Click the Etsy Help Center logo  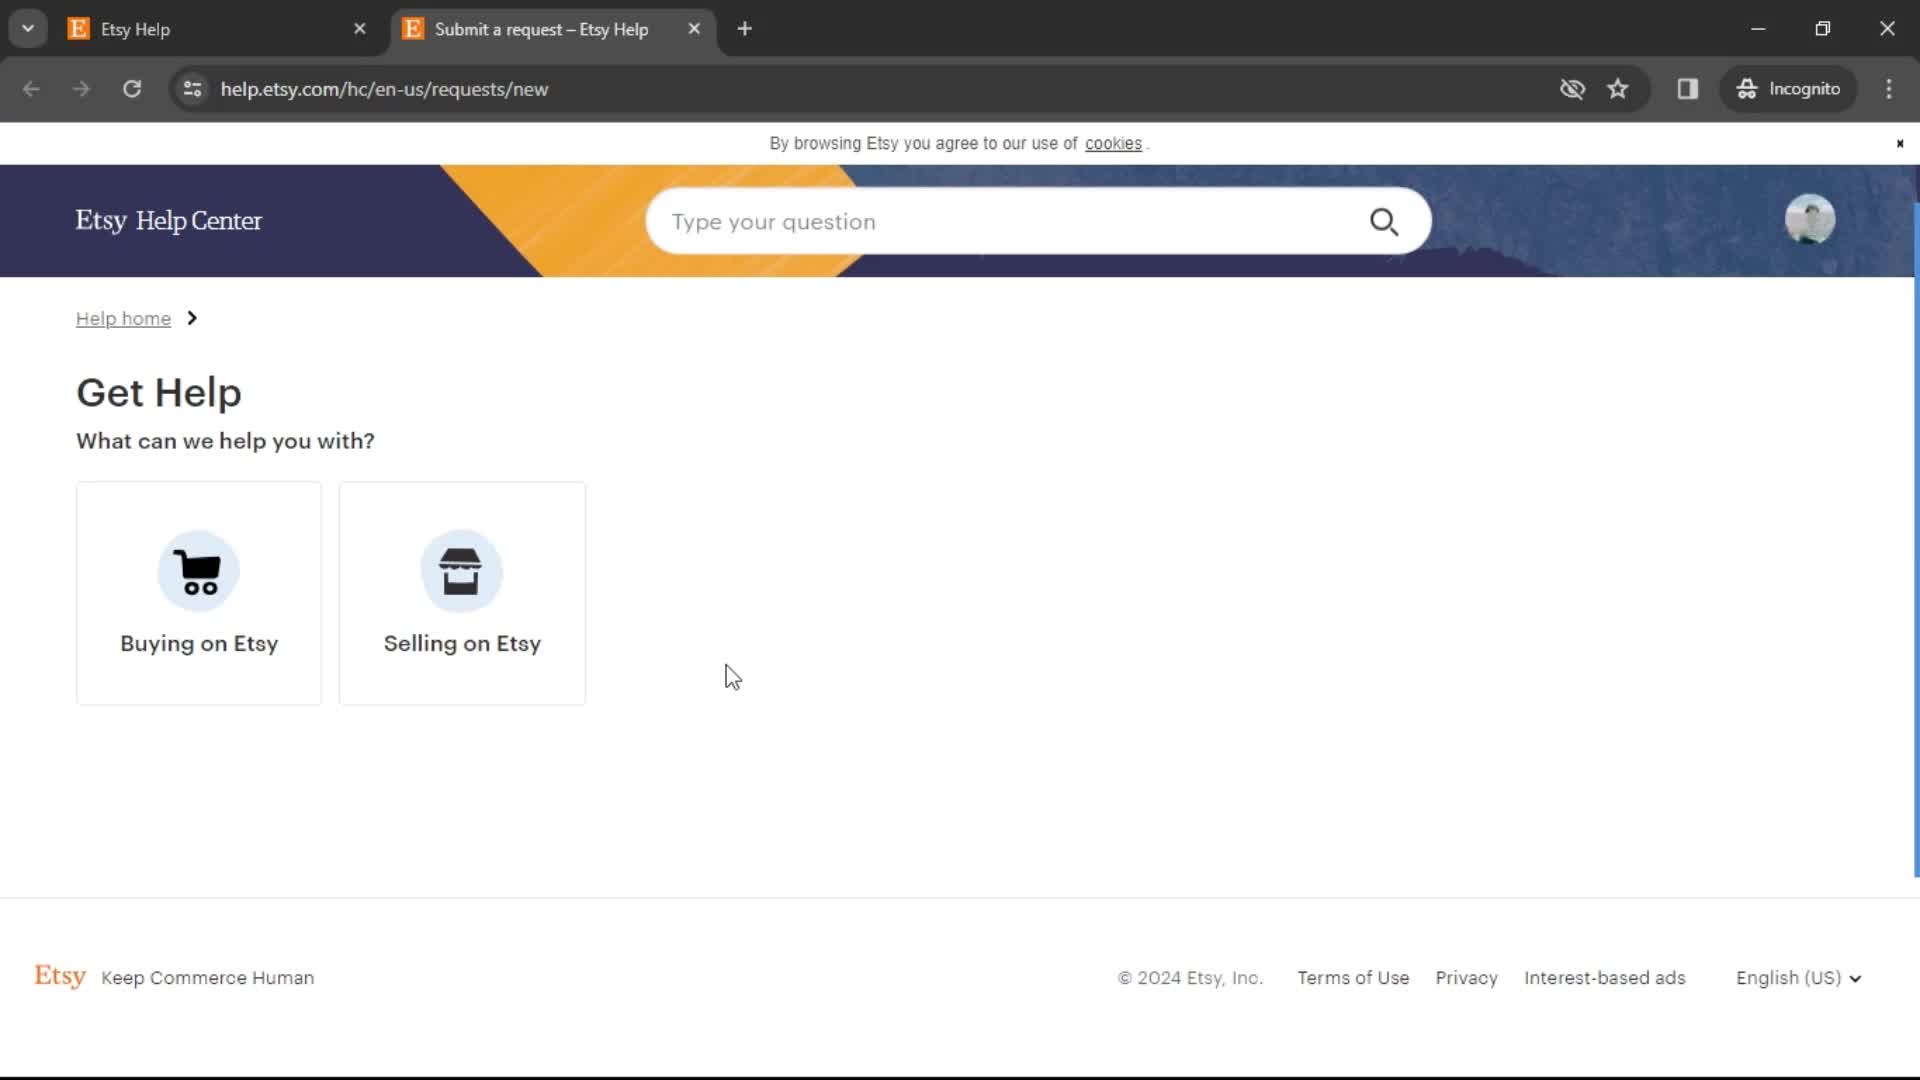click(168, 221)
